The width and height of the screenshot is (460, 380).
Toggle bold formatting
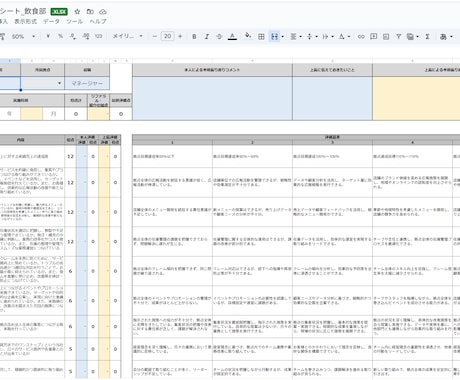point(194,36)
